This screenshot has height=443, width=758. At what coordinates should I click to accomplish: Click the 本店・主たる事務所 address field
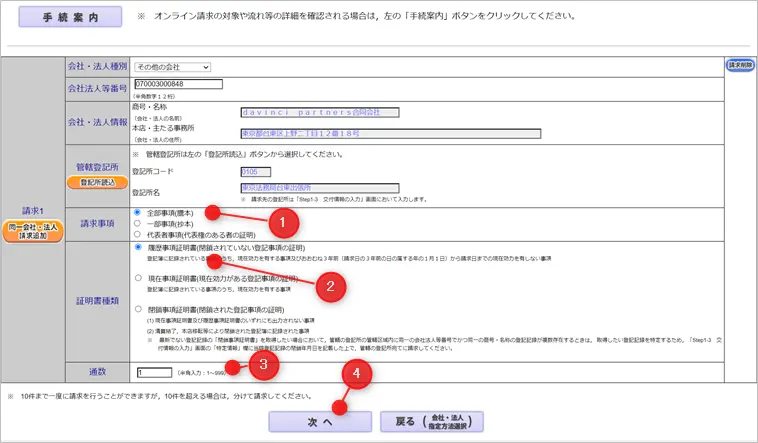pos(390,132)
